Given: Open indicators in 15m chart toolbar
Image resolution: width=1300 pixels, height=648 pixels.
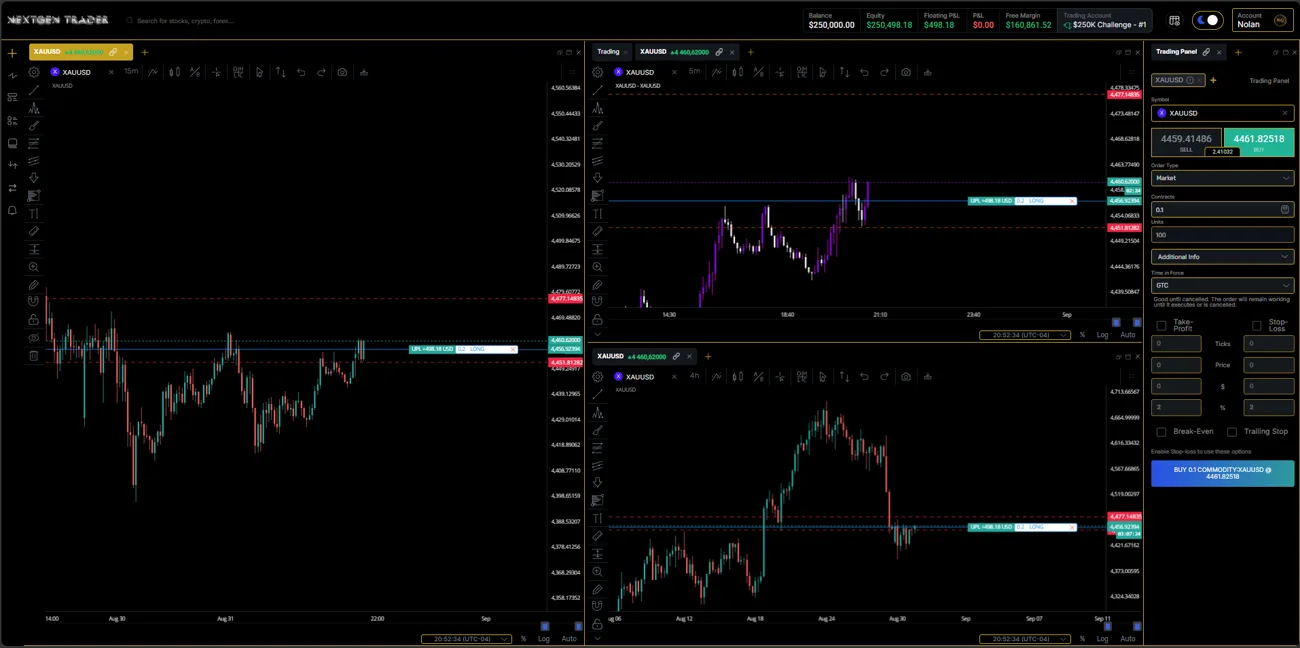Looking at the screenshot, I should tap(153, 72).
